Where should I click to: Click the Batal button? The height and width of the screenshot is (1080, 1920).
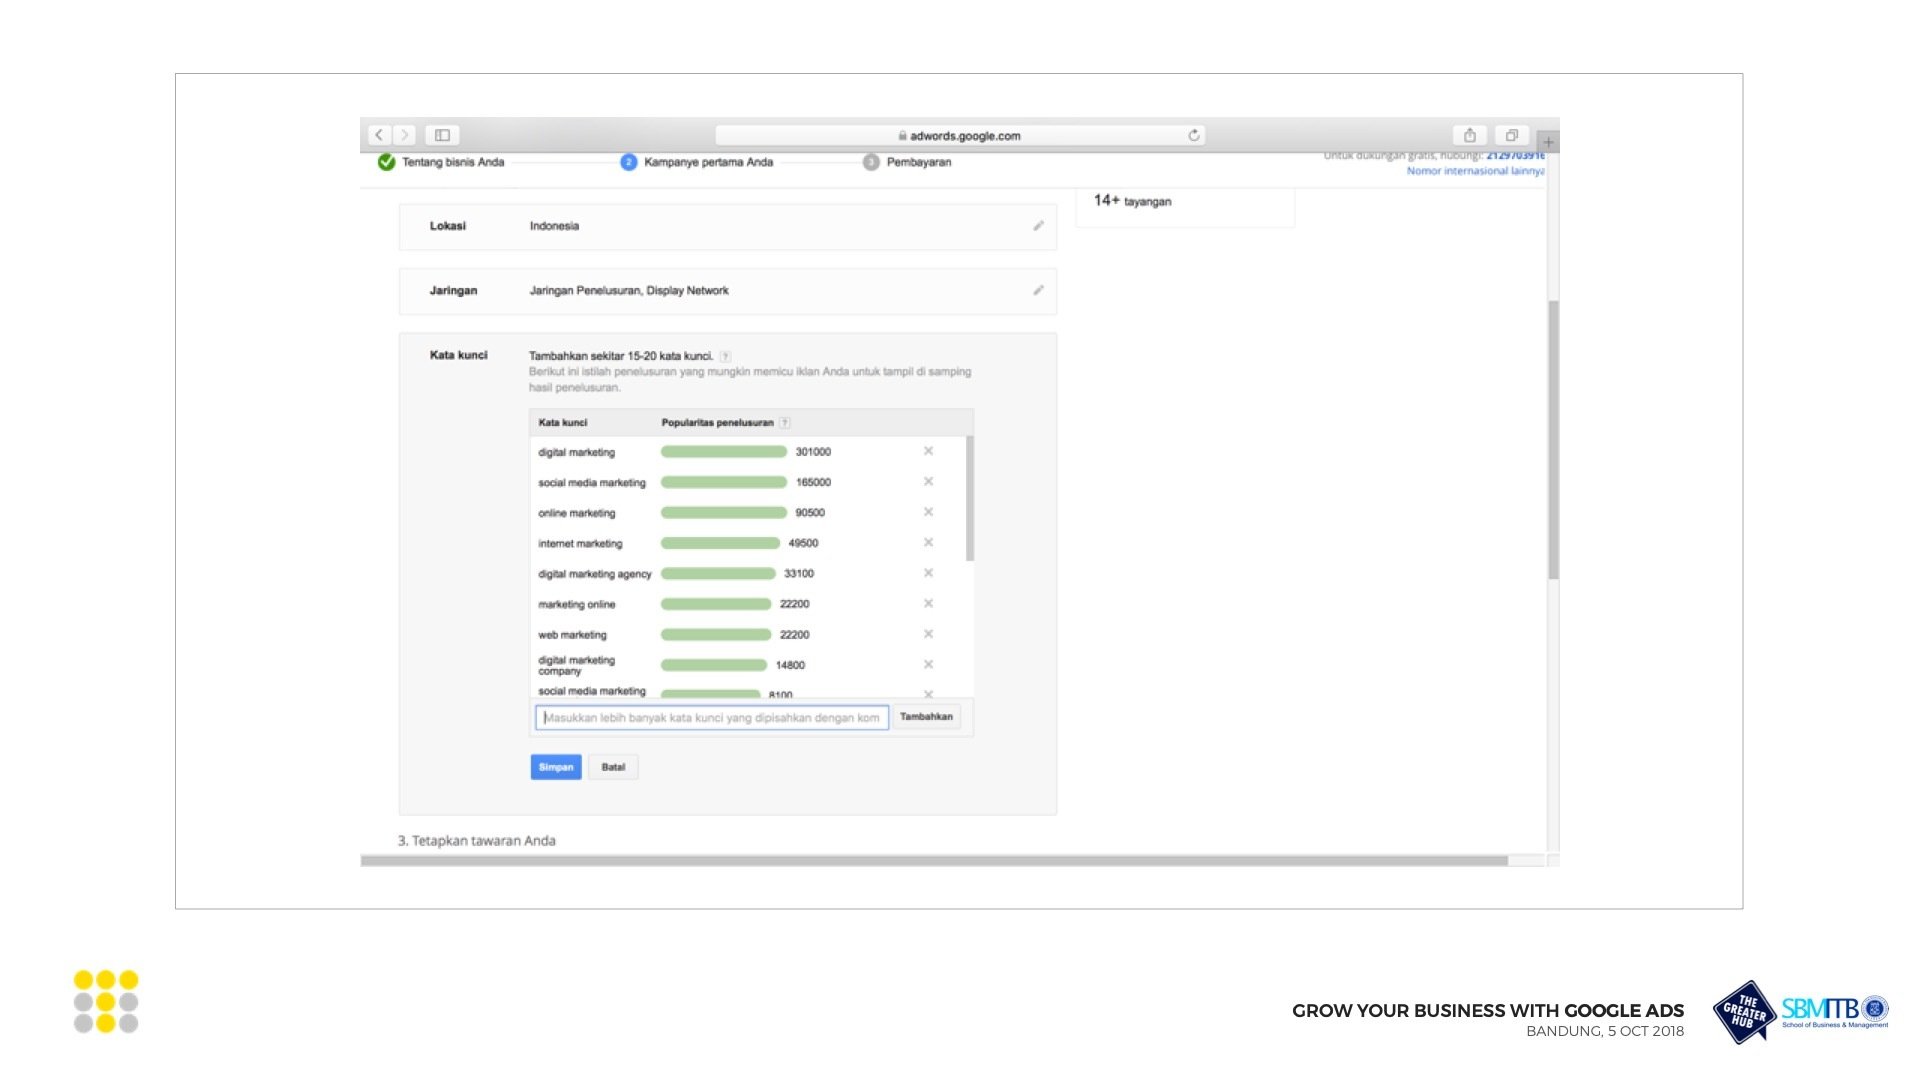pos(613,767)
